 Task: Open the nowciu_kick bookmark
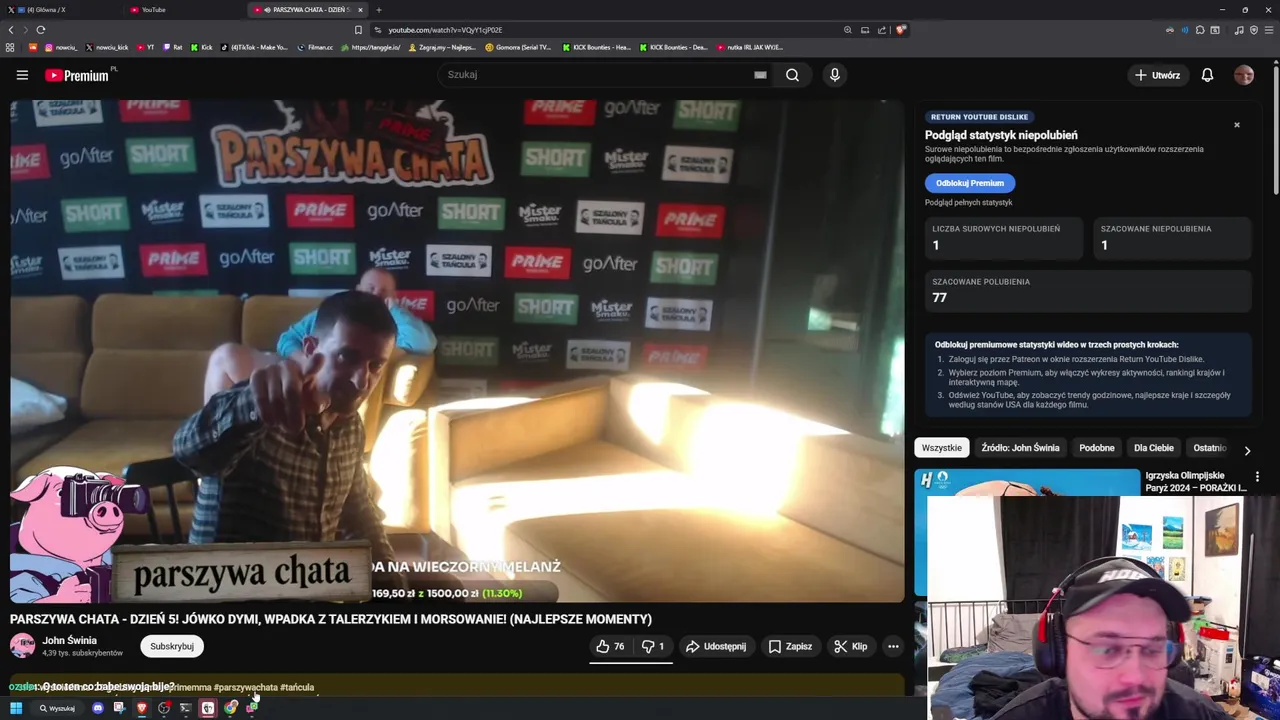click(x=107, y=47)
